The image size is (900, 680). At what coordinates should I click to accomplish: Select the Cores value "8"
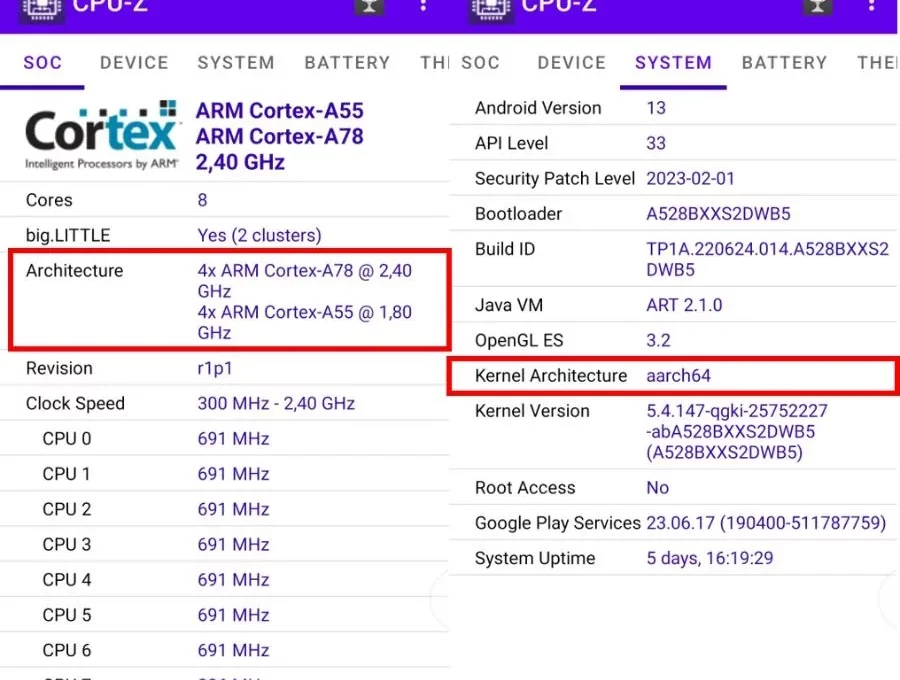(202, 200)
